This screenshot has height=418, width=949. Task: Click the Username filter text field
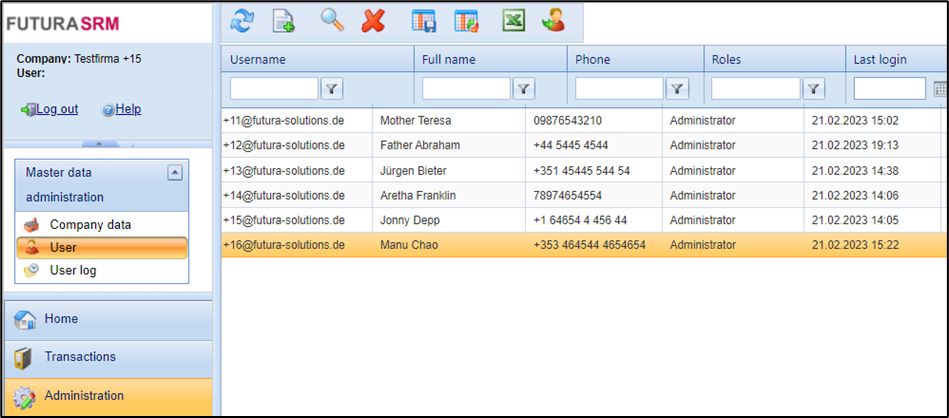tap(274, 89)
